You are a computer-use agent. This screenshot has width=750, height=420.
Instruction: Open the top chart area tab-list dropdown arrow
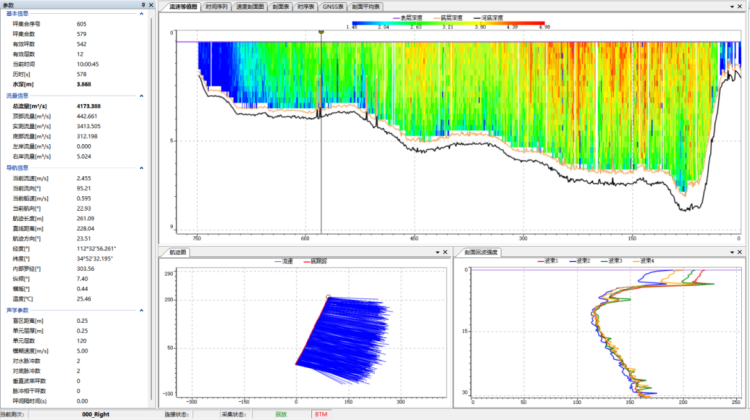point(732,7)
